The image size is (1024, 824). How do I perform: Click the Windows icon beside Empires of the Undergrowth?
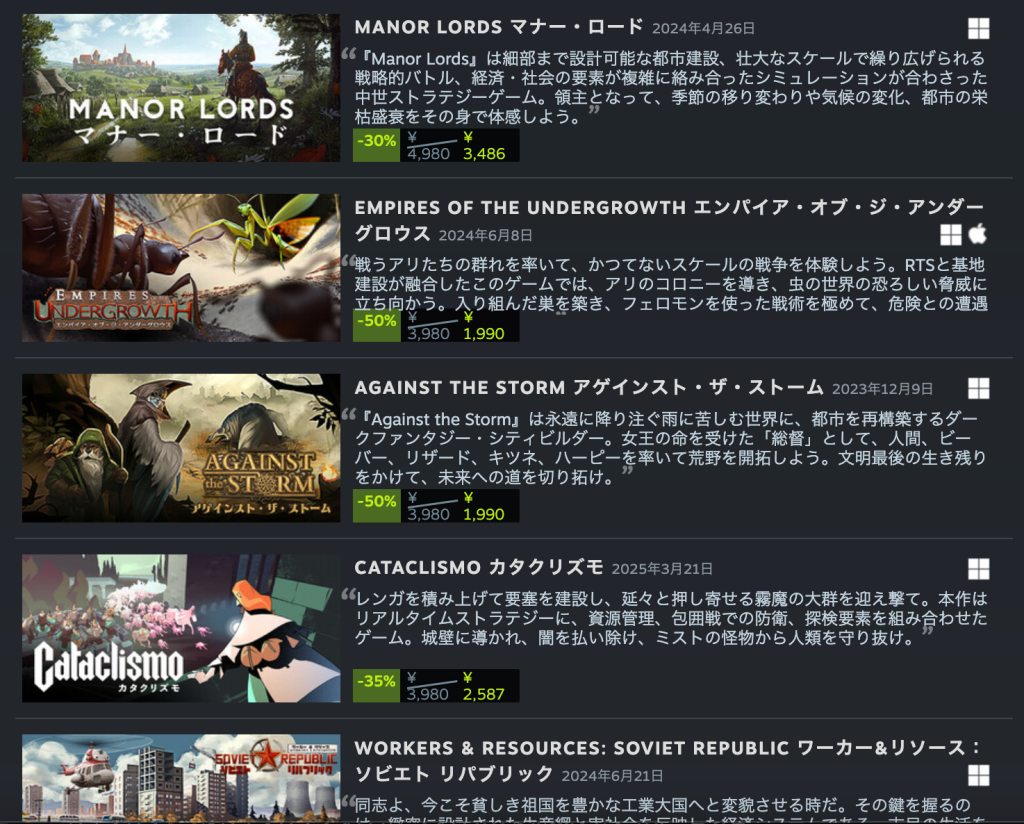click(950, 234)
